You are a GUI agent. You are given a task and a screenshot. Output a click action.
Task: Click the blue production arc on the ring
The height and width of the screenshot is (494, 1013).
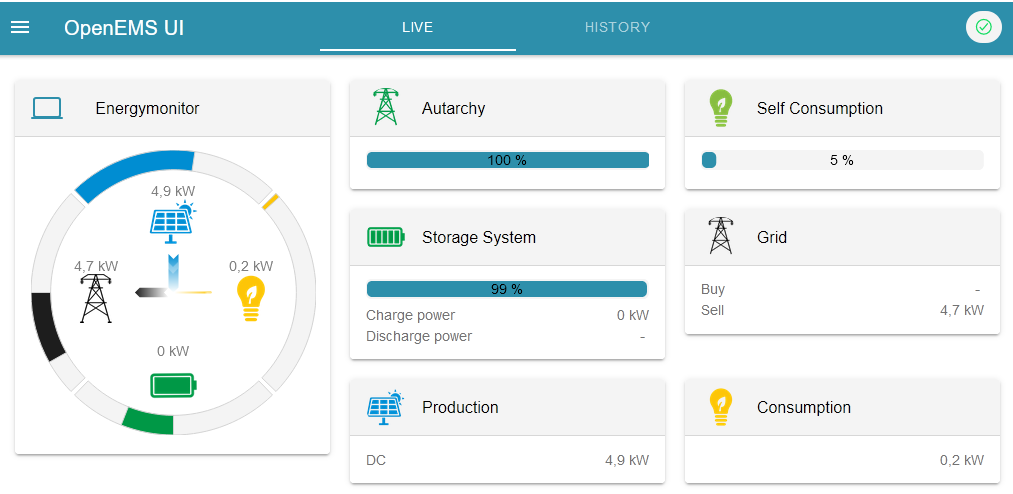pos(135,170)
